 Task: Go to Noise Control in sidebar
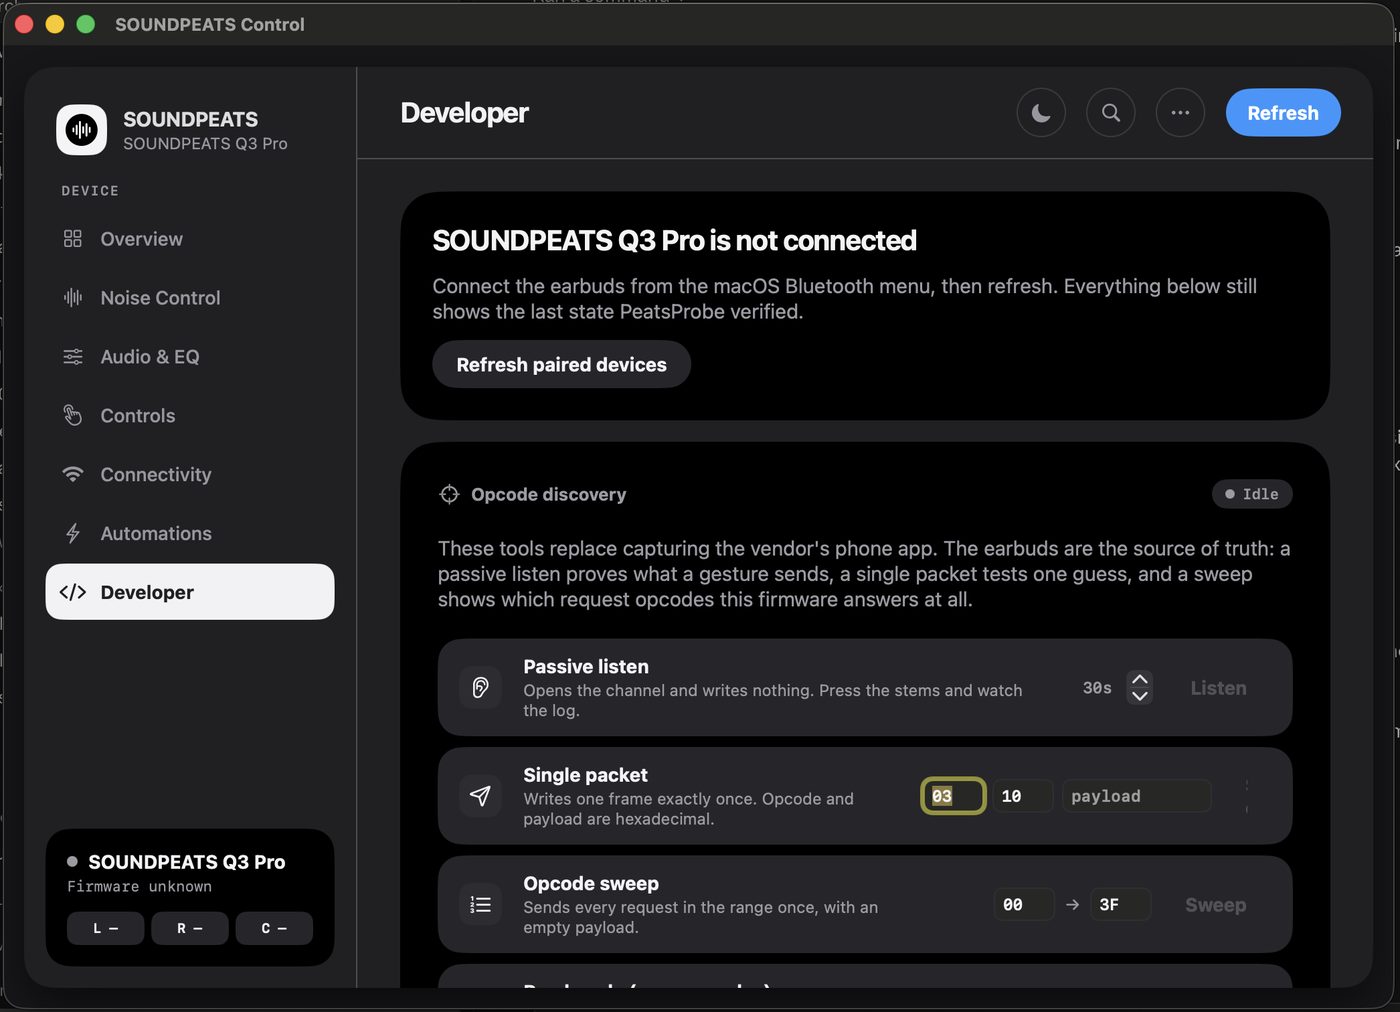[190, 298]
